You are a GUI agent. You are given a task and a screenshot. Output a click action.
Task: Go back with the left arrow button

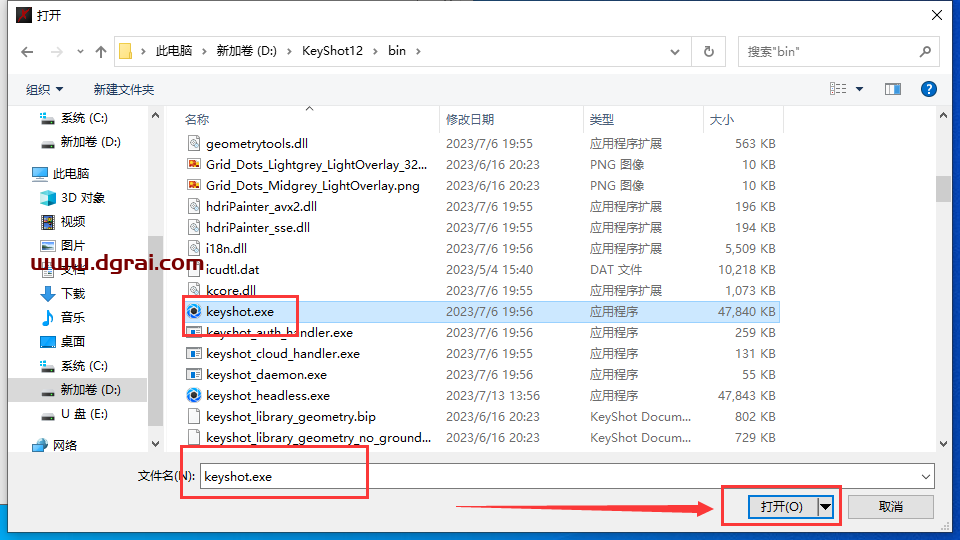pos(27,52)
